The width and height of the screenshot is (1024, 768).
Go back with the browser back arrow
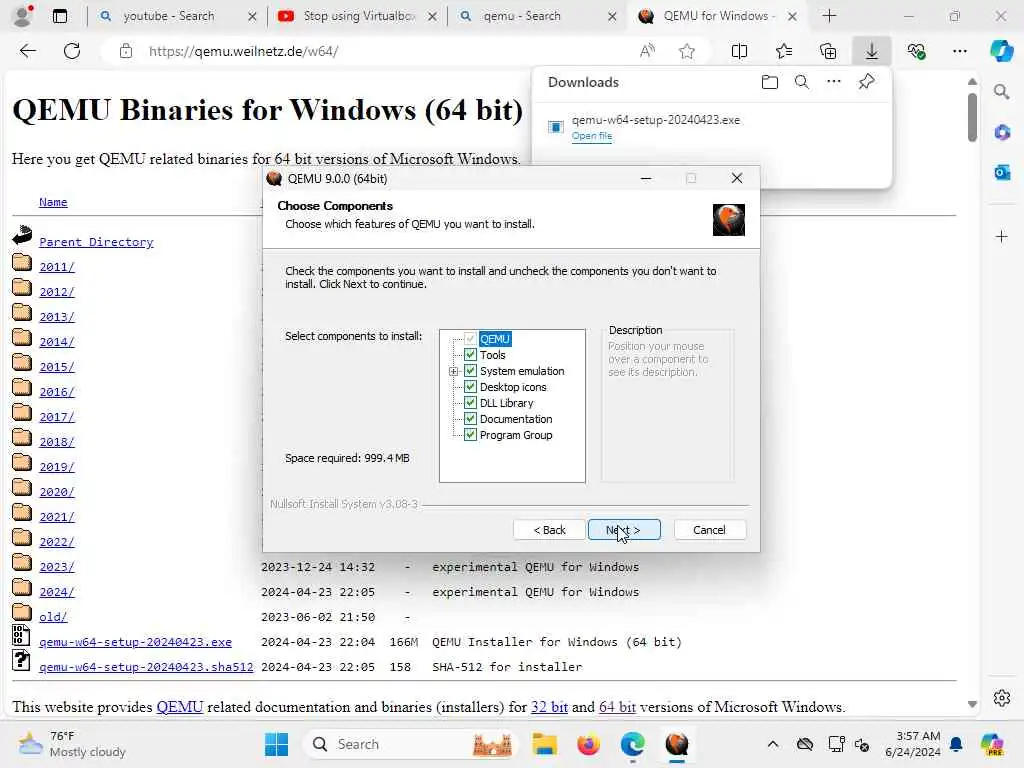[x=27, y=51]
